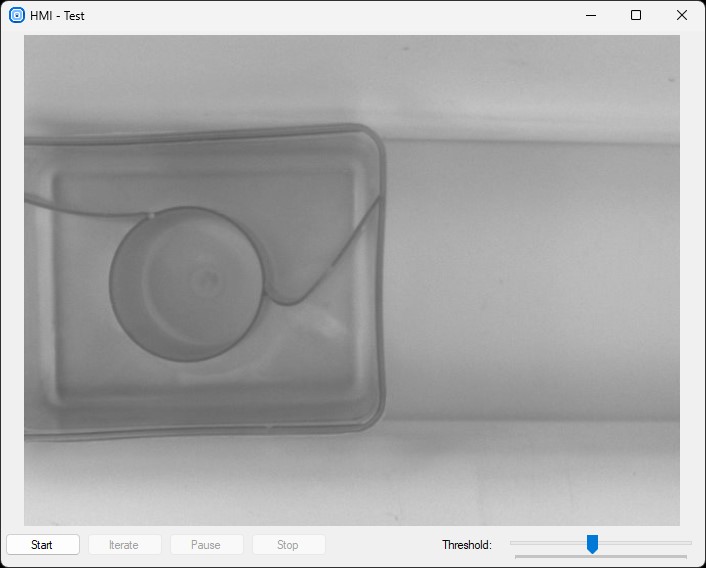706x568 pixels.
Task: Click the Start button
Action: coord(42,545)
